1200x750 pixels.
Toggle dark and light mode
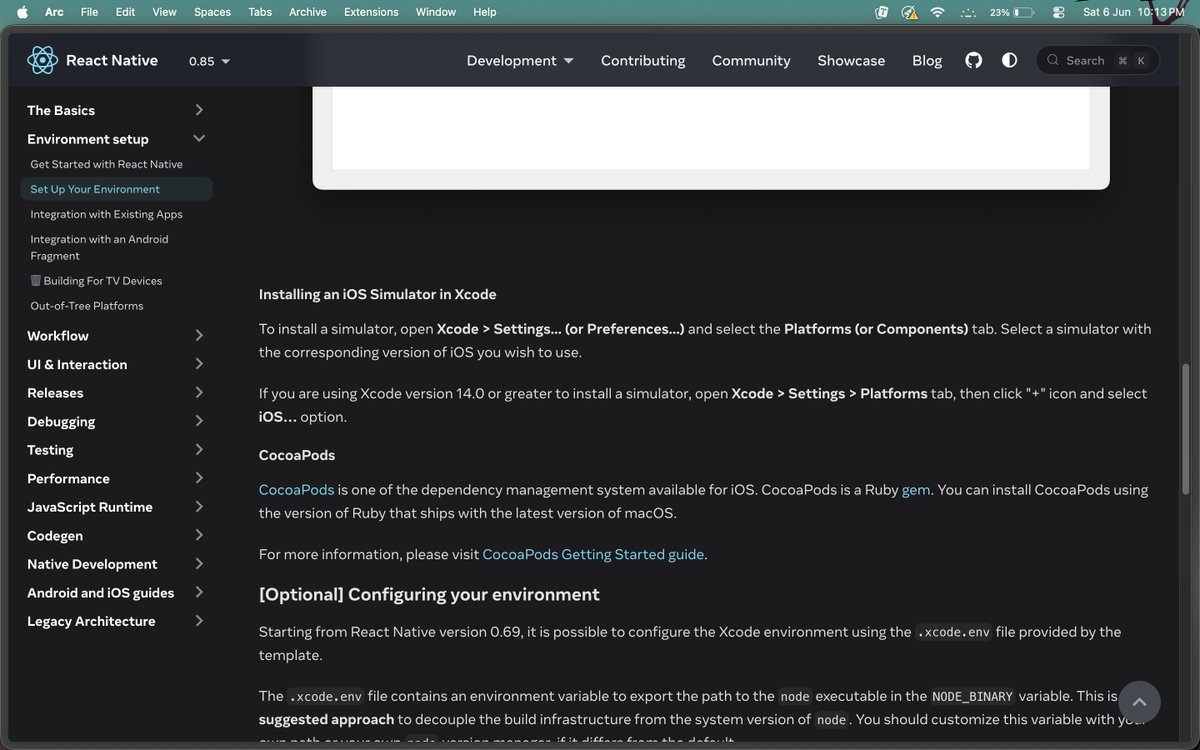(x=1009, y=60)
